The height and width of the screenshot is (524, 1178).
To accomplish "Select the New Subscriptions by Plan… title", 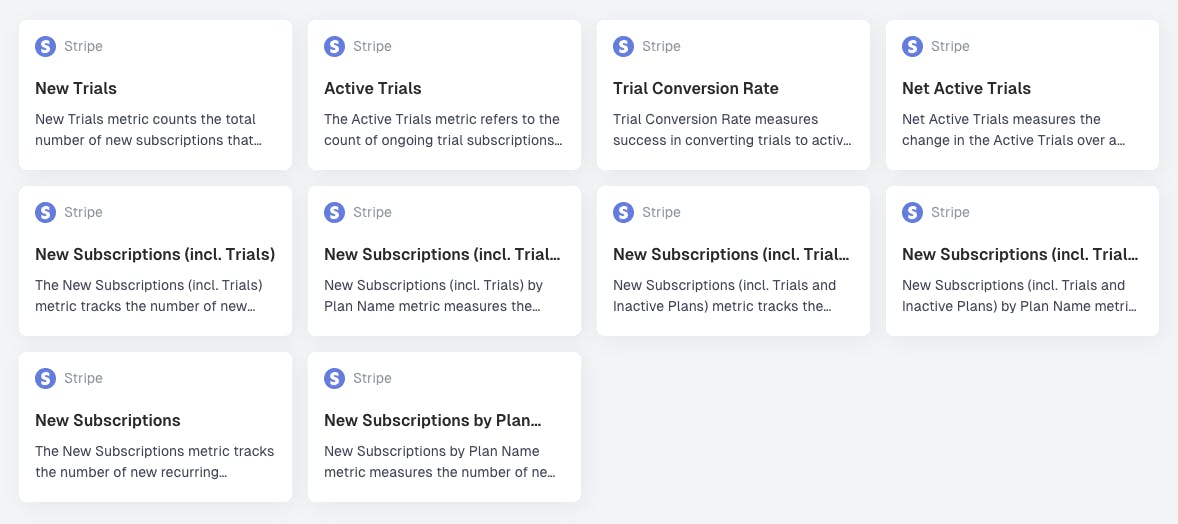I will click(433, 420).
